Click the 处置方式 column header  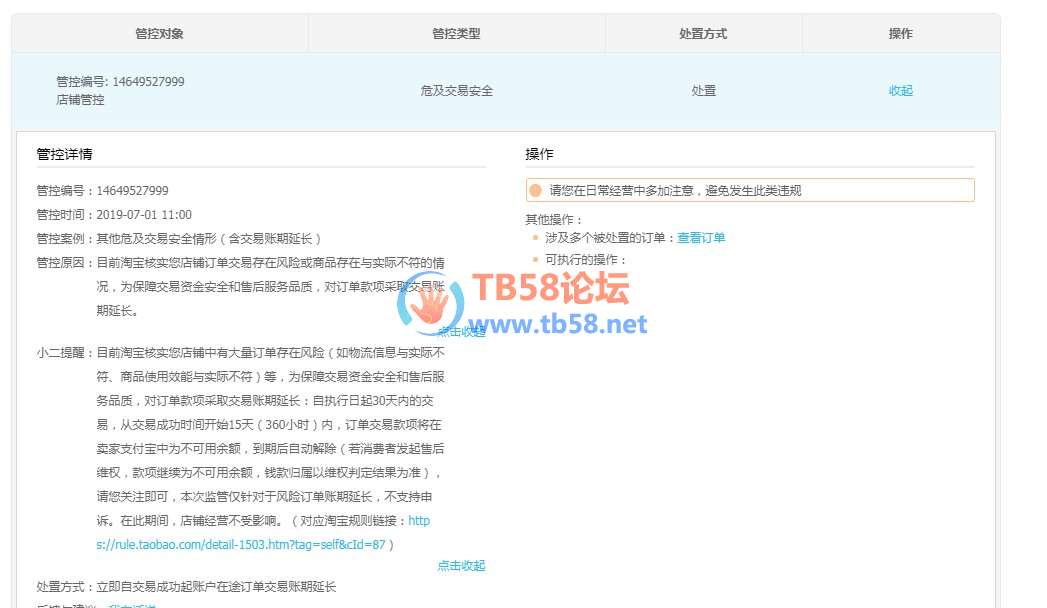click(x=703, y=34)
